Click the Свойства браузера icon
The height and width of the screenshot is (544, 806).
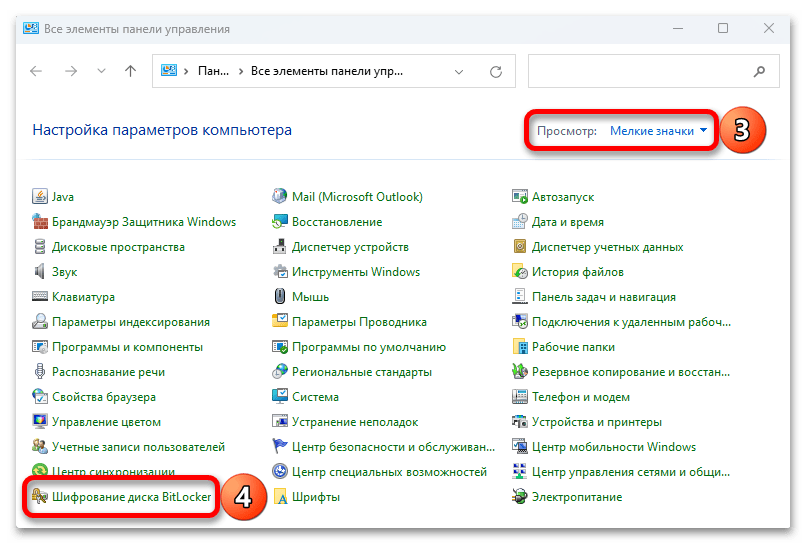click(40, 397)
